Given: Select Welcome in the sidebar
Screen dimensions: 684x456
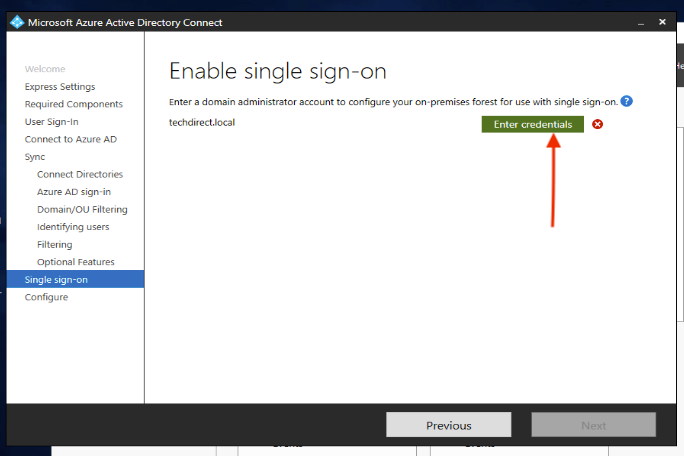Looking at the screenshot, I should coord(45,69).
